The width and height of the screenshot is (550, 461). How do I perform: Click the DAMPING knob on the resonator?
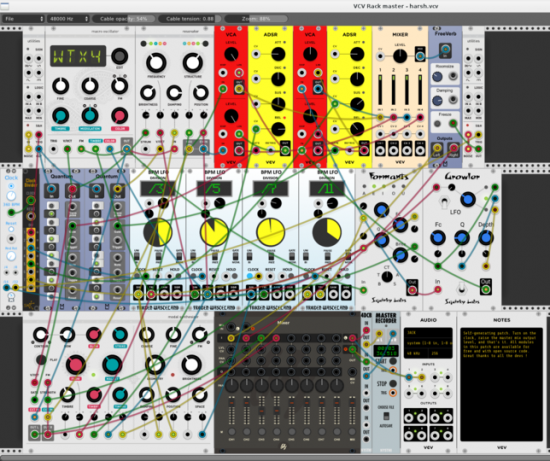click(x=174, y=93)
